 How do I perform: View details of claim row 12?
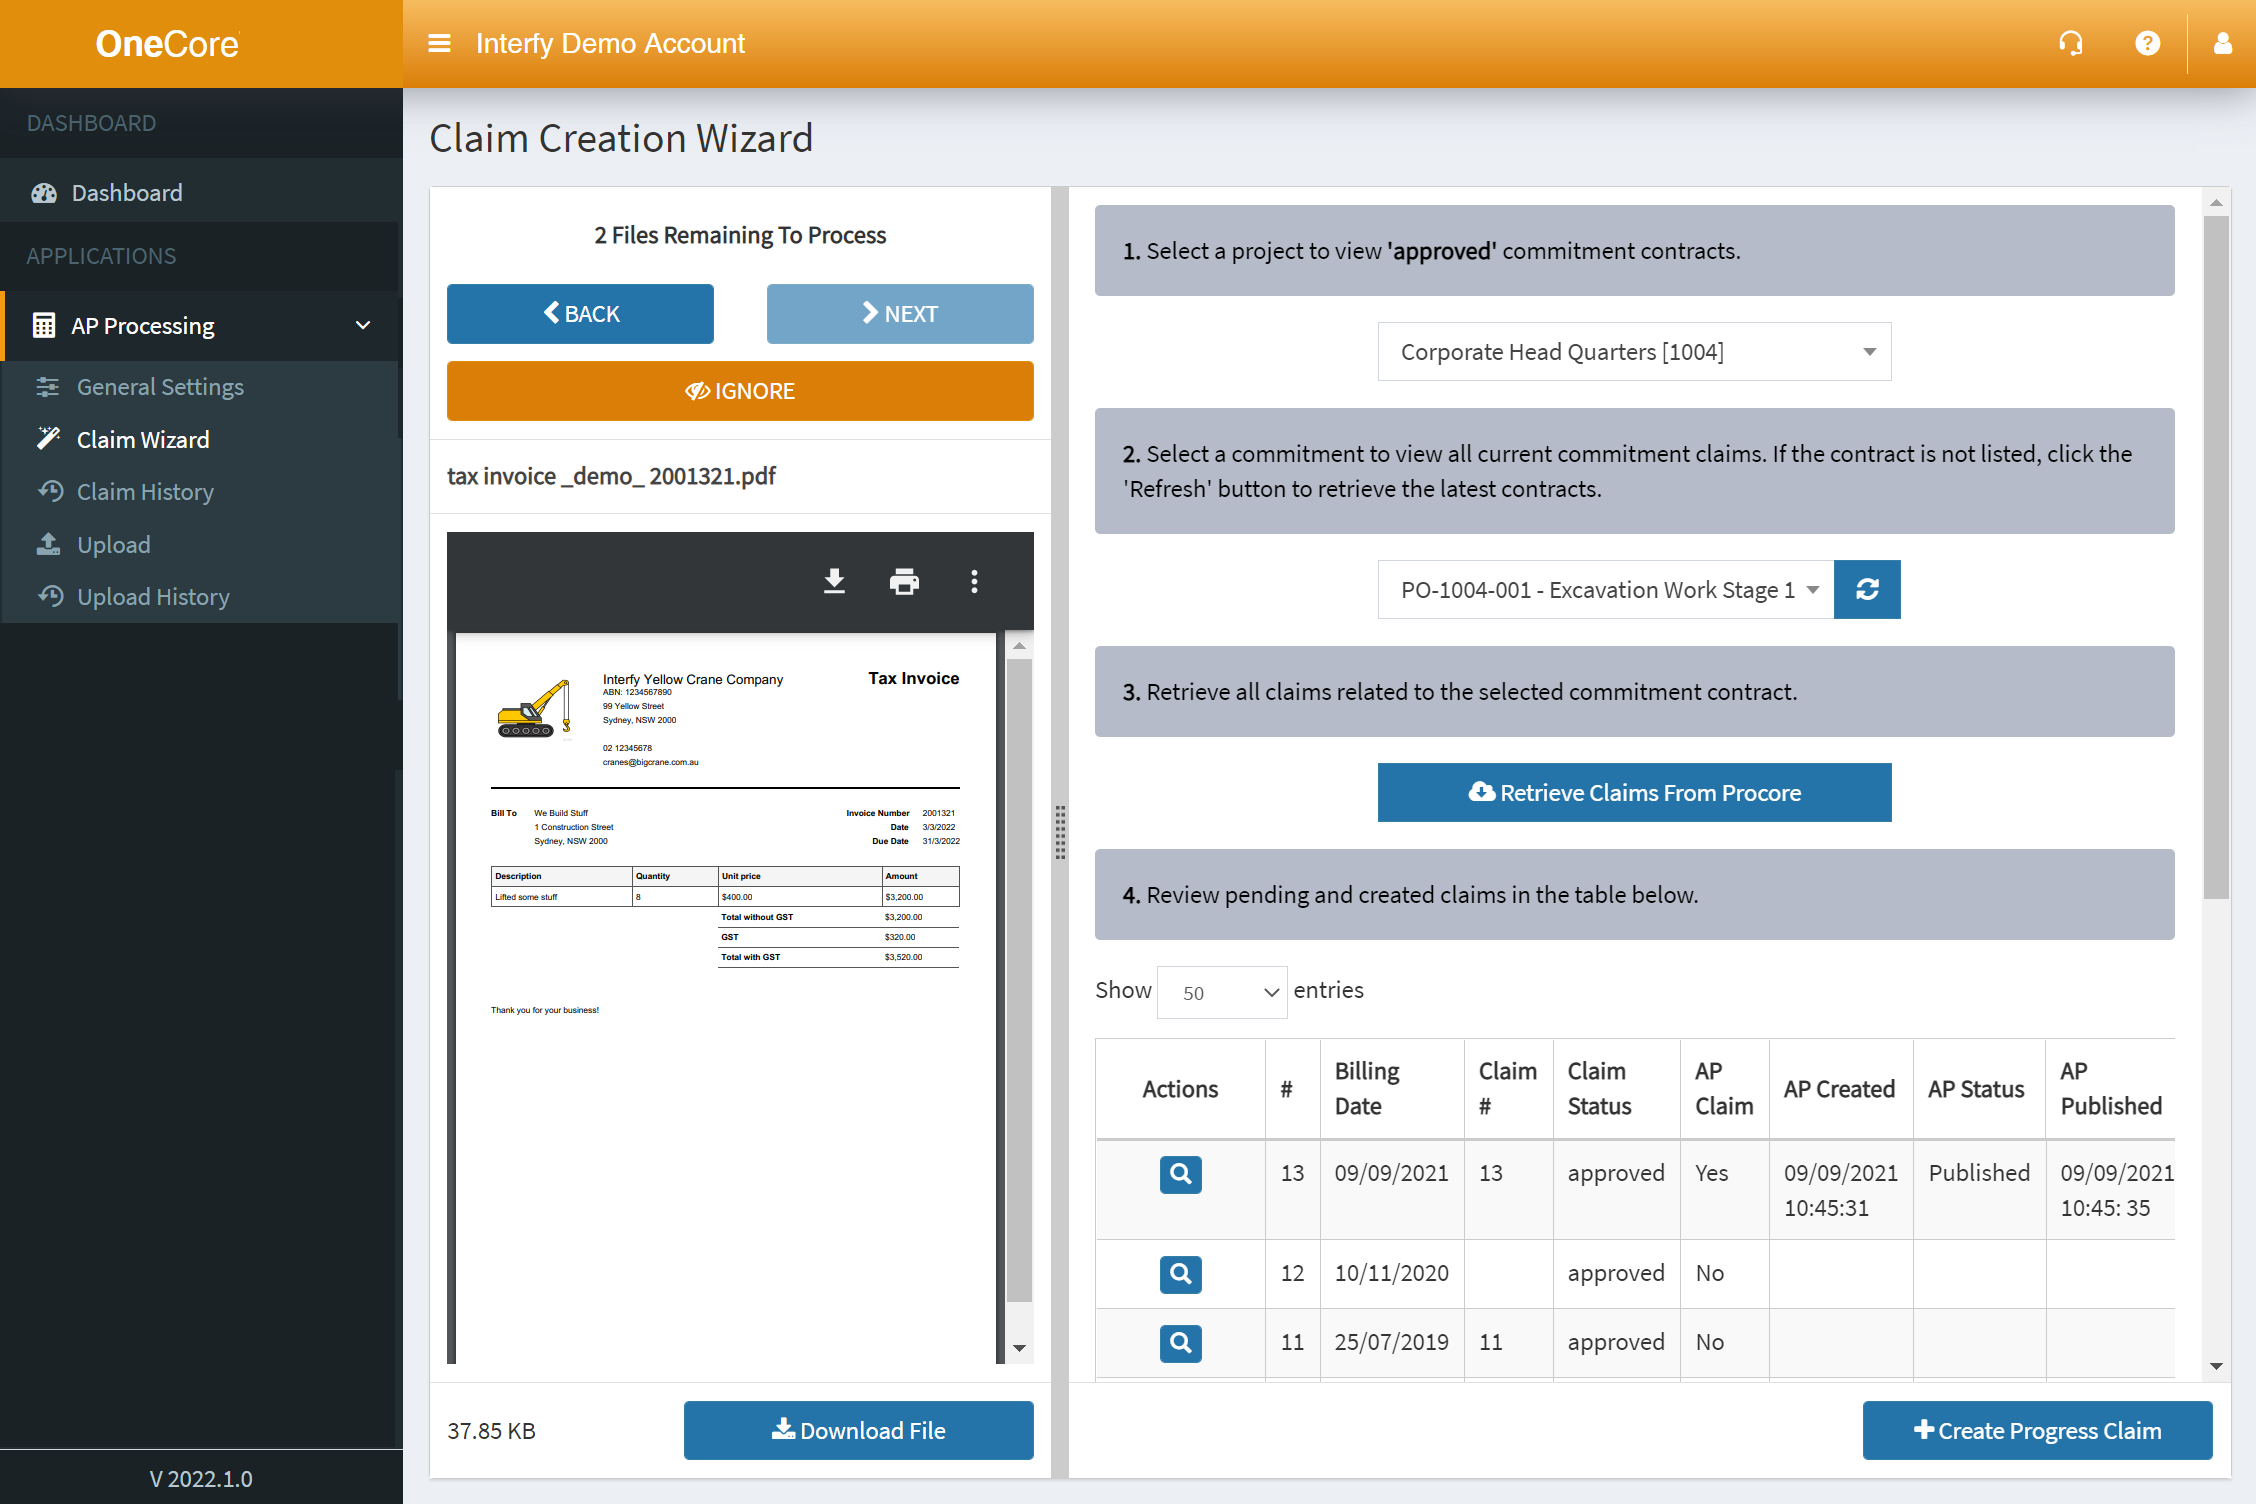[1180, 1274]
